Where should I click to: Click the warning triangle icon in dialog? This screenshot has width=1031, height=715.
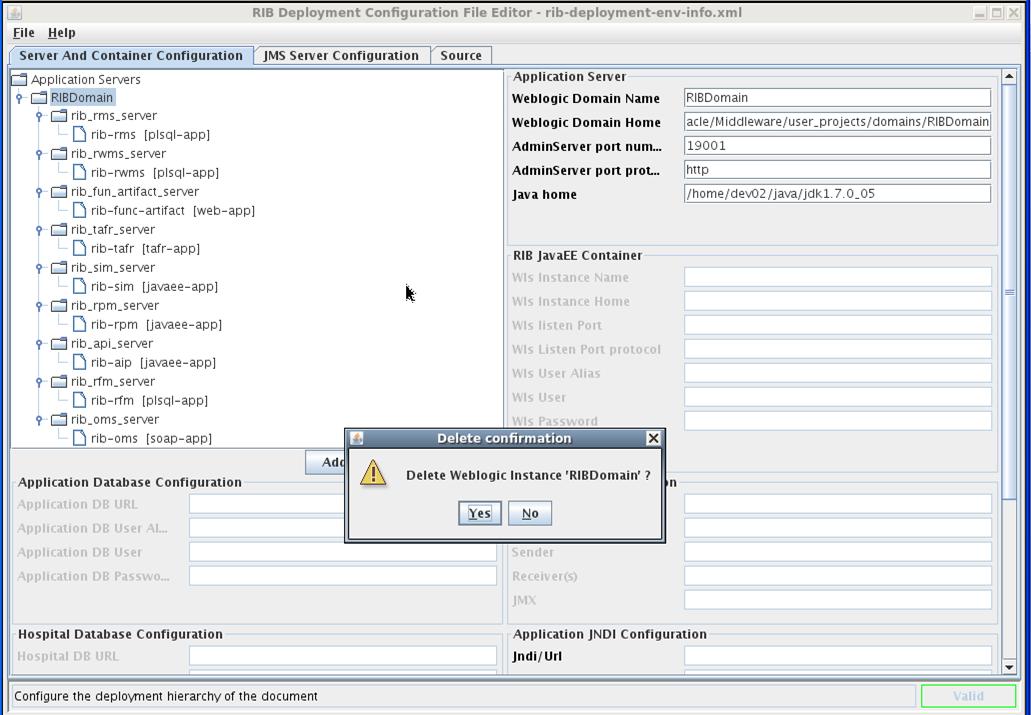[373, 473]
